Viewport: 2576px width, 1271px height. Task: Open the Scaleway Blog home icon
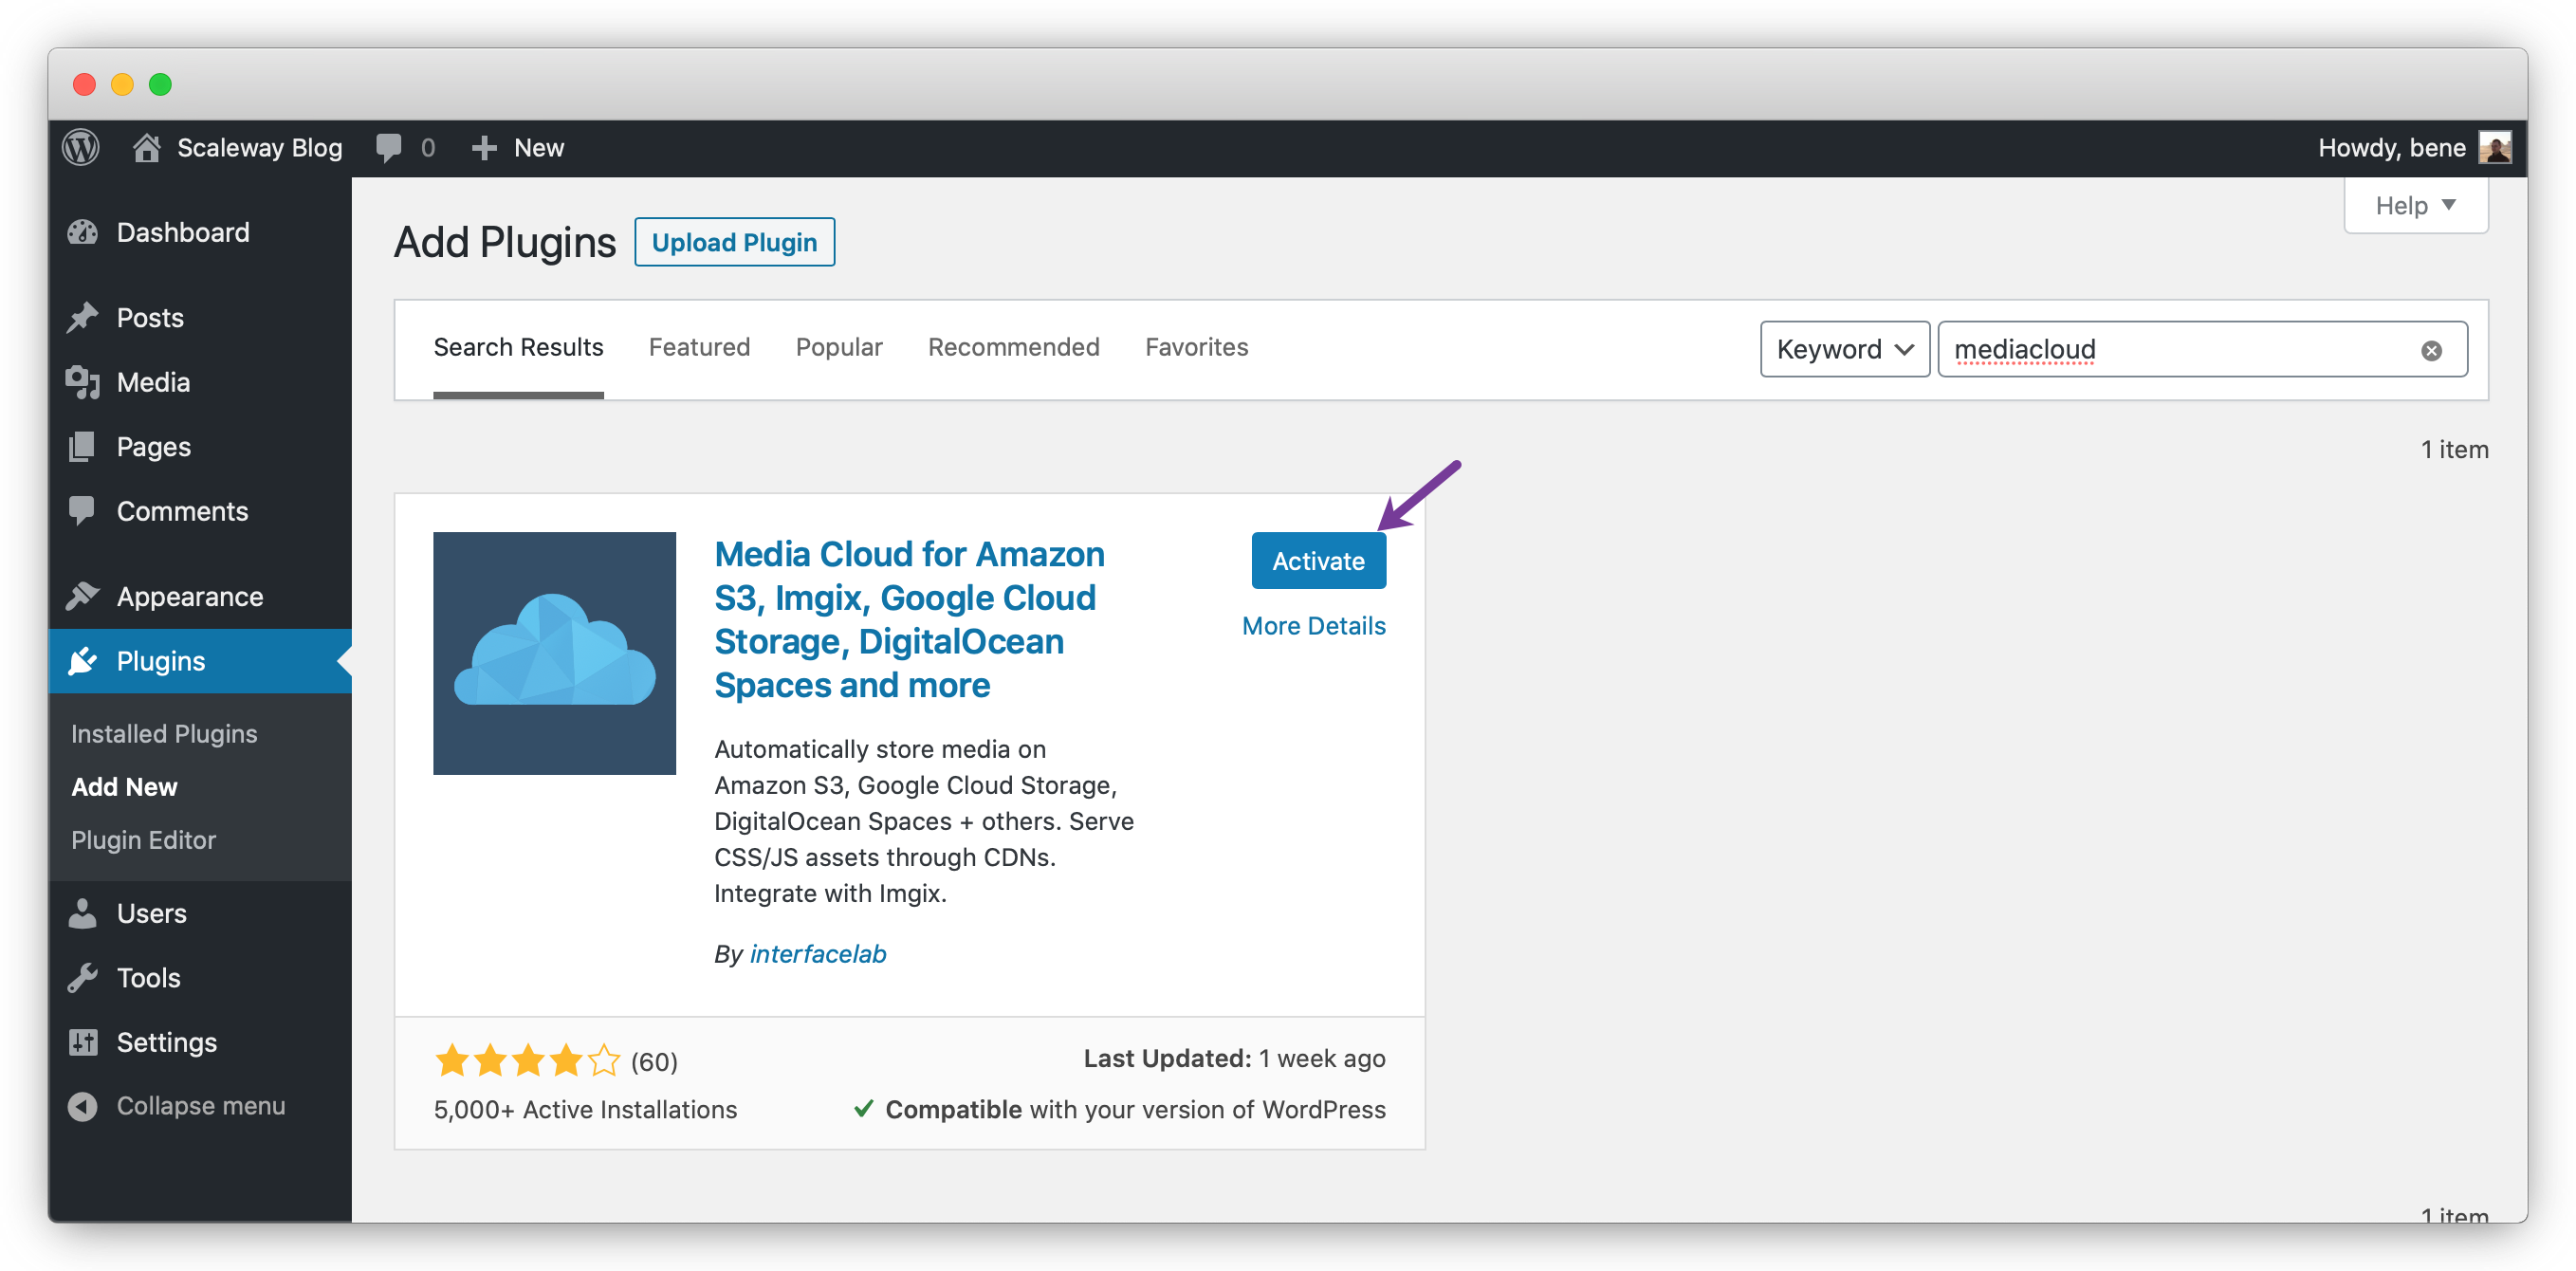(147, 148)
